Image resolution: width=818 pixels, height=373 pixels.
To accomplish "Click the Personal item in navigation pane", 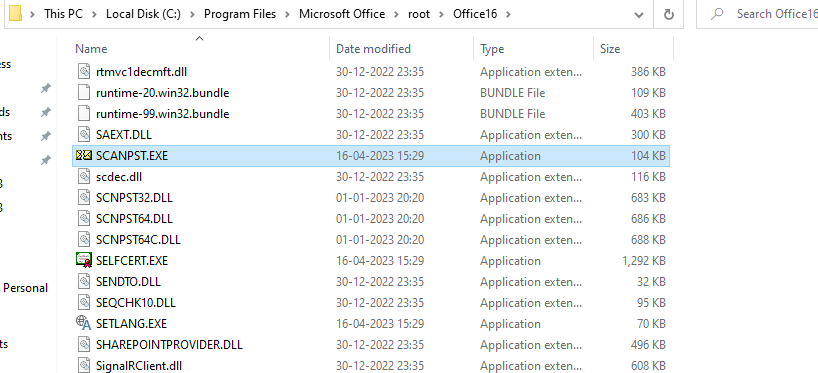I will click(x=26, y=288).
